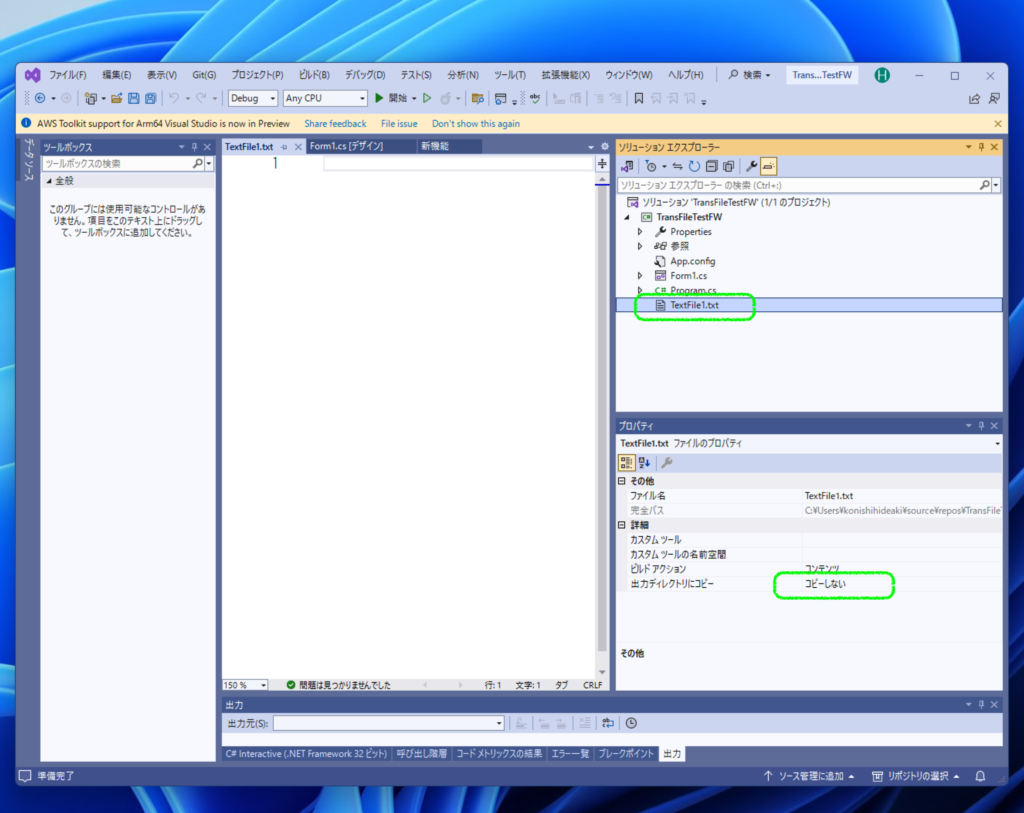Click the undo arrow icon

[174, 99]
